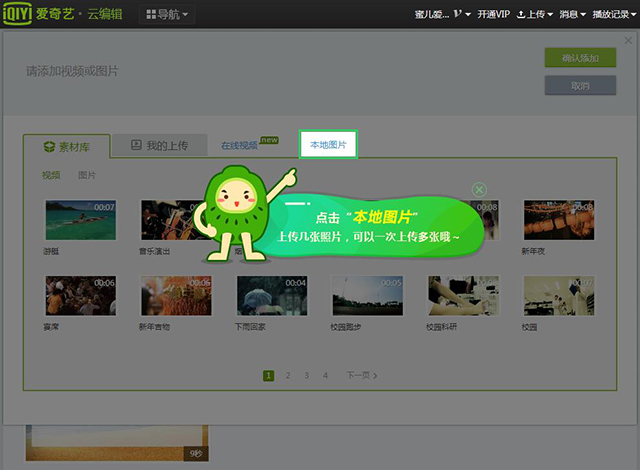Switch to the 素材库 tab
Screen dimensions: 640x470
[x=67, y=146]
